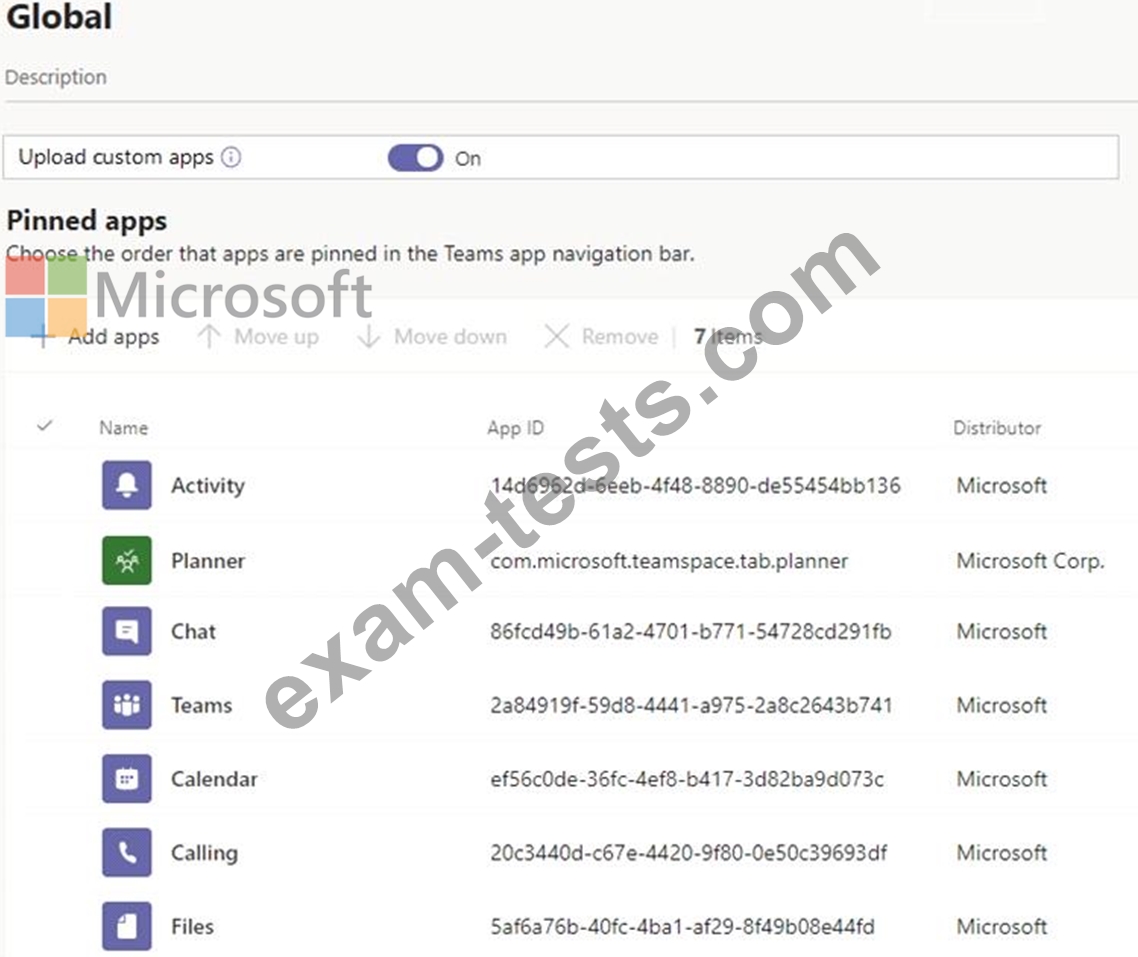Click the Add apps button
1138x957 pixels.
coord(94,337)
